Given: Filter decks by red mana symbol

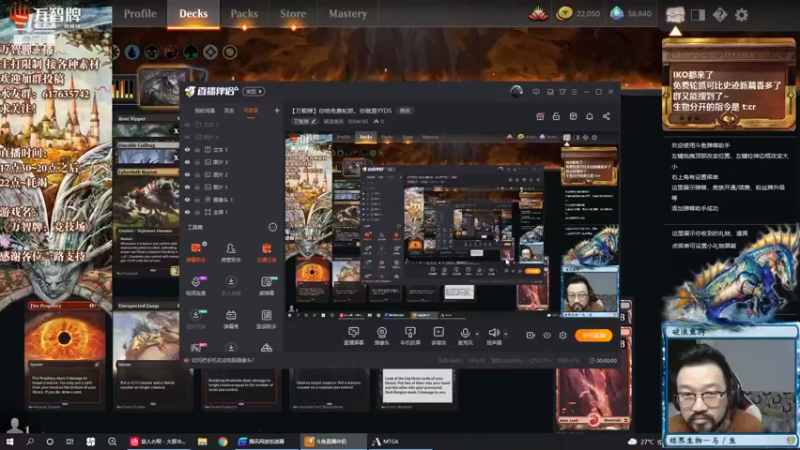Looking at the screenshot, I should click(x=171, y=52).
